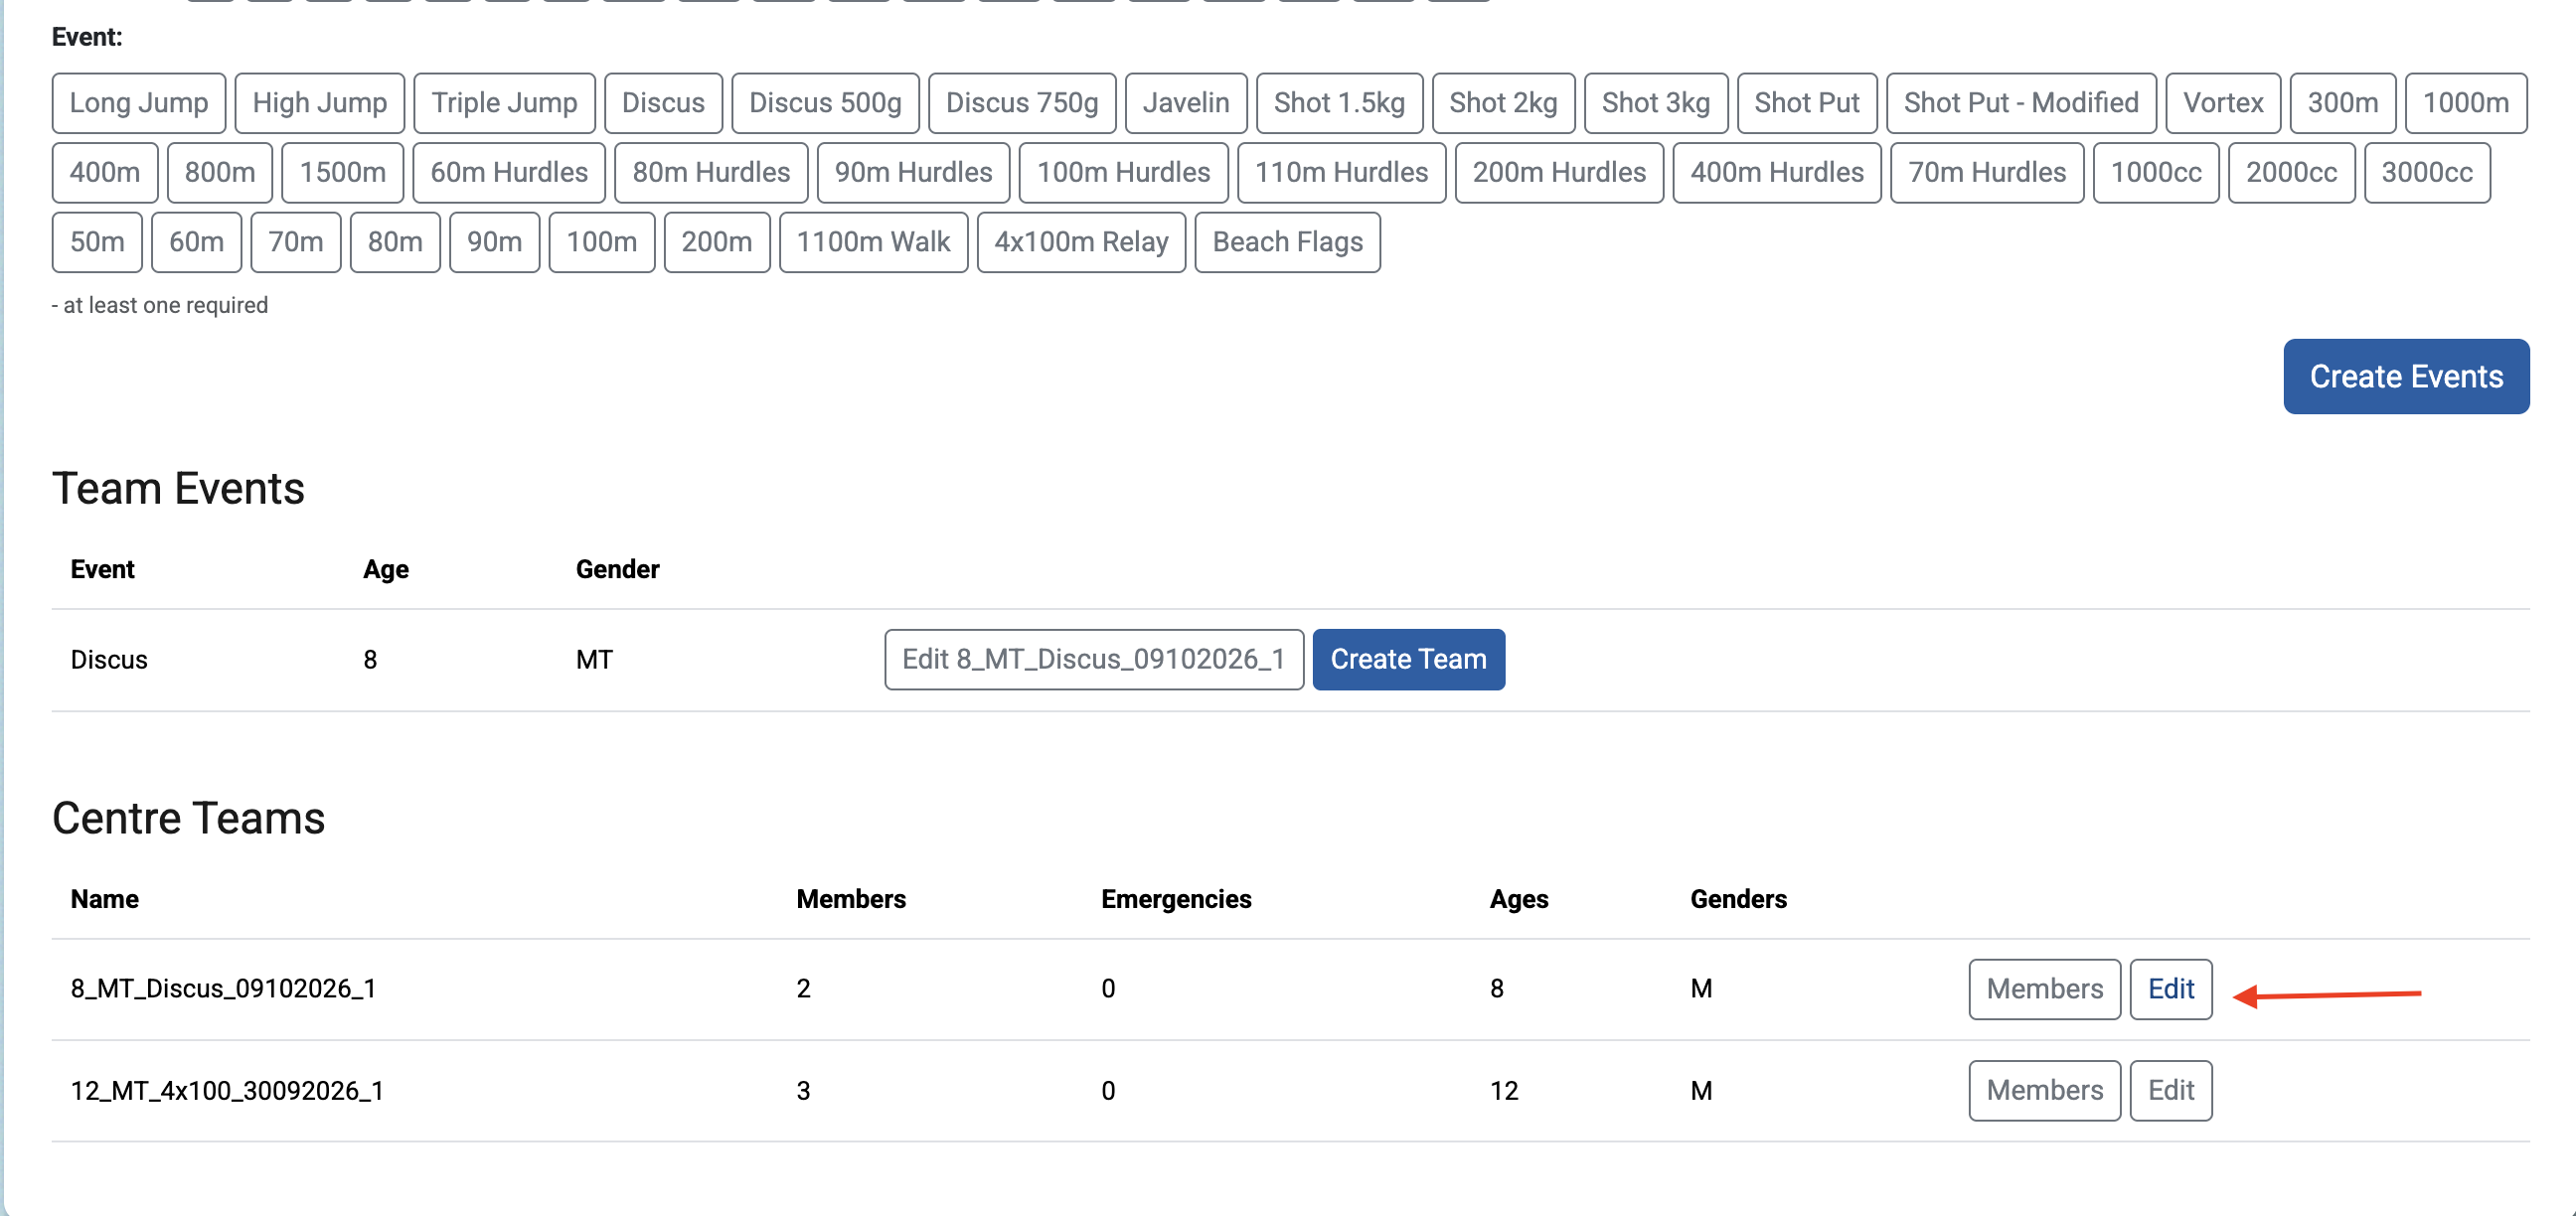Select the 100m event button
Image resolution: width=2576 pixels, height=1216 pixels.
(x=602, y=242)
